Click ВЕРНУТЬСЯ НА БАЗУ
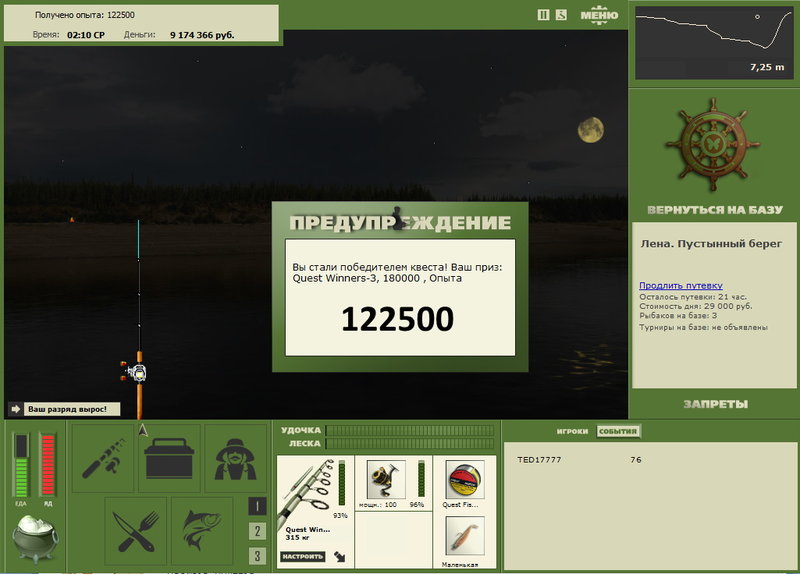The image size is (800, 574). [715, 210]
